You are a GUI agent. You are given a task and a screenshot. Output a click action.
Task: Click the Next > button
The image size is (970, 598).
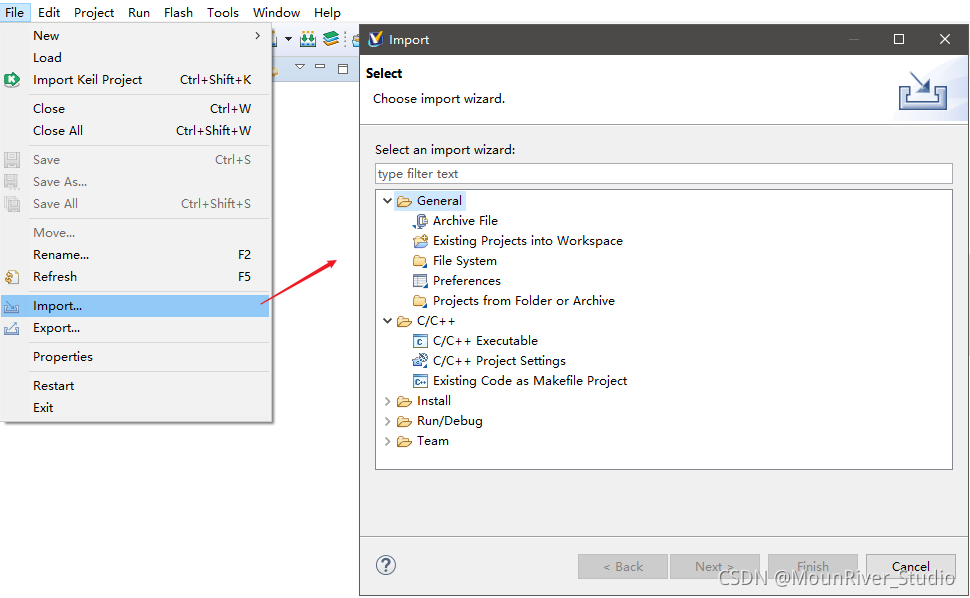[x=715, y=566]
